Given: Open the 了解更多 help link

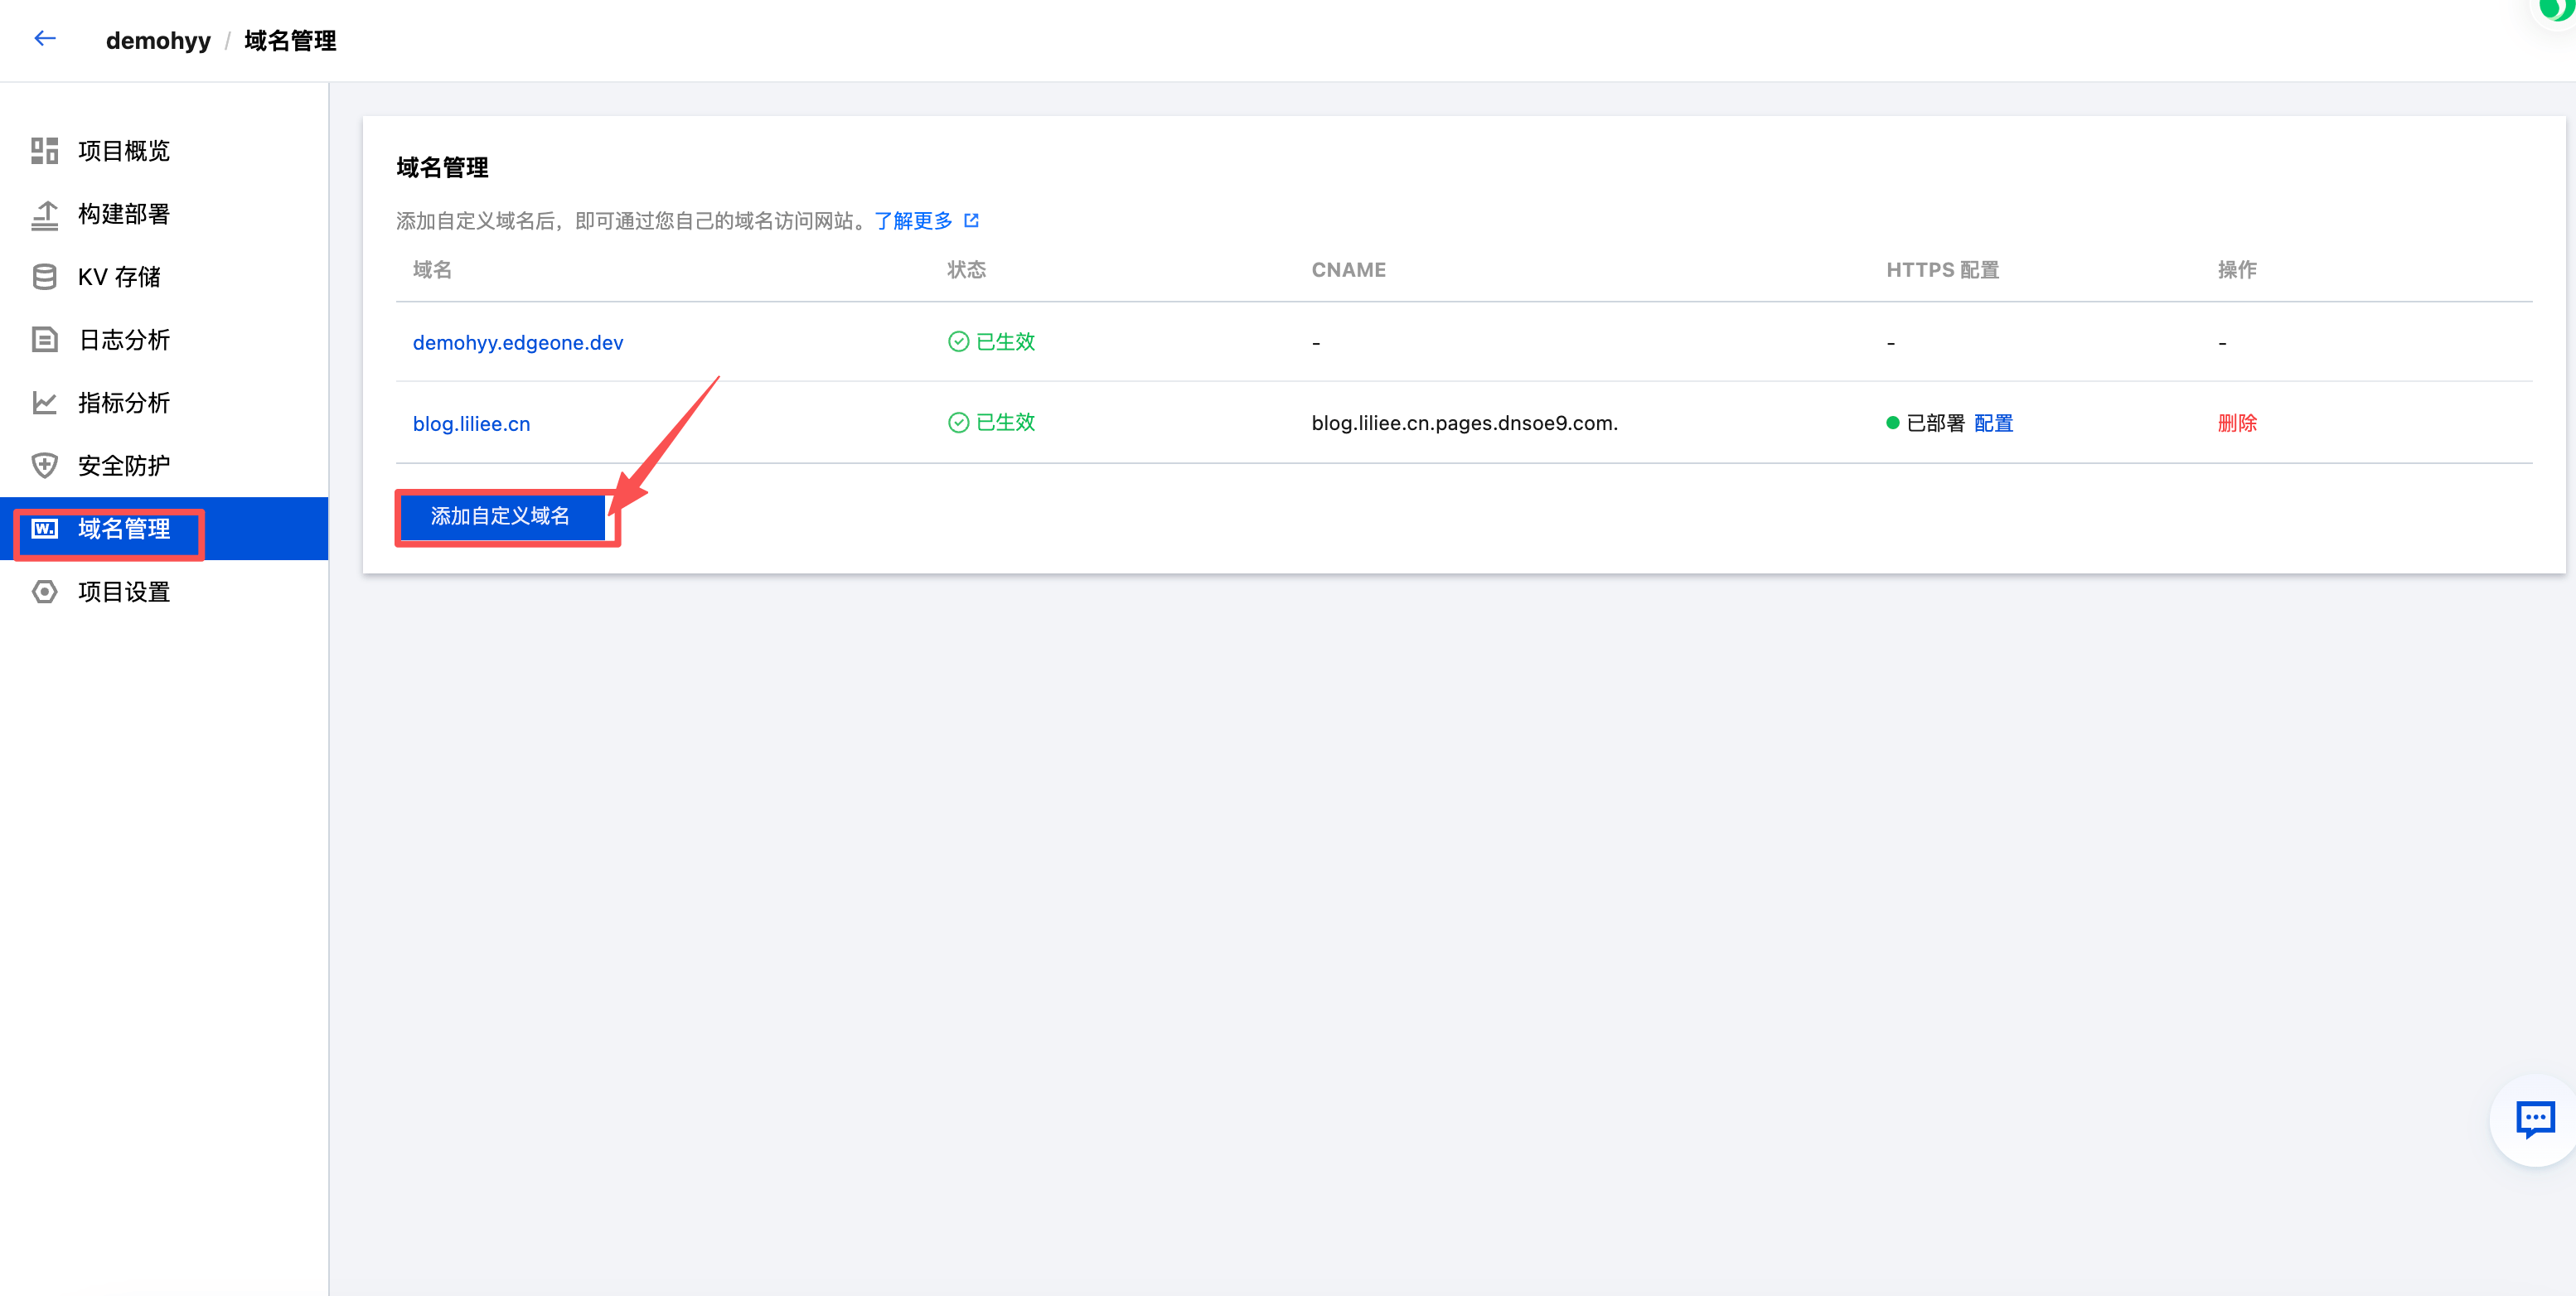Looking at the screenshot, I should [913, 220].
